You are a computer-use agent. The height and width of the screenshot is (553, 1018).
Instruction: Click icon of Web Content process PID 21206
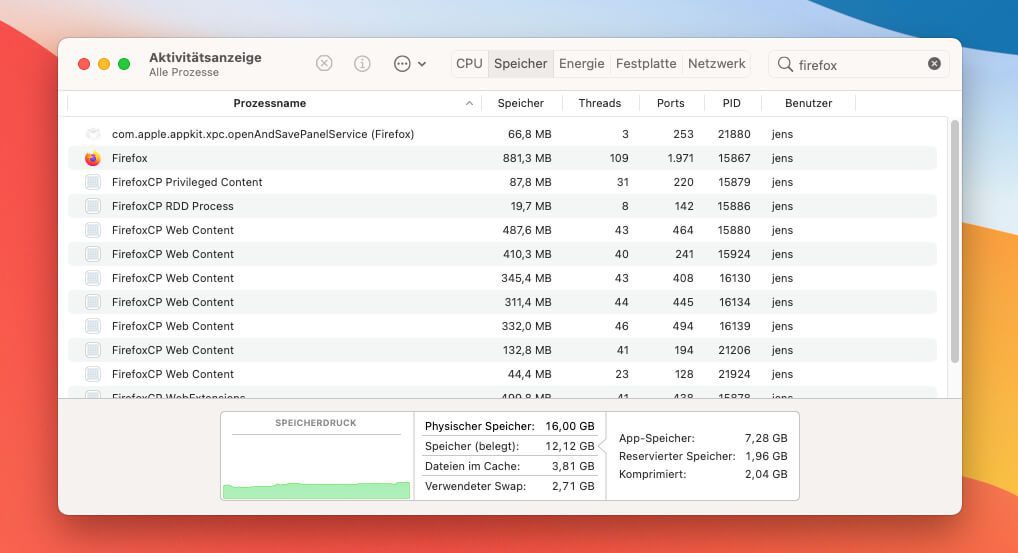(x=93, y=350)
